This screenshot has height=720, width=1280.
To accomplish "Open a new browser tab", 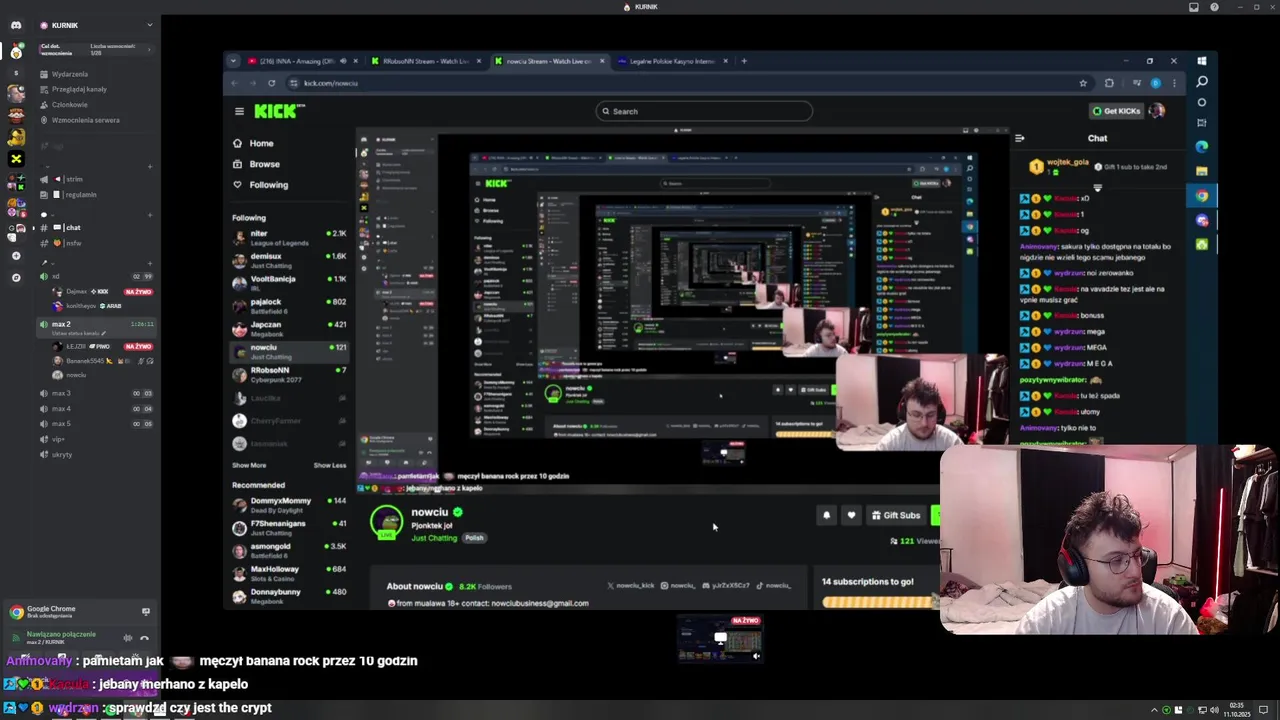I will point(744,61).
